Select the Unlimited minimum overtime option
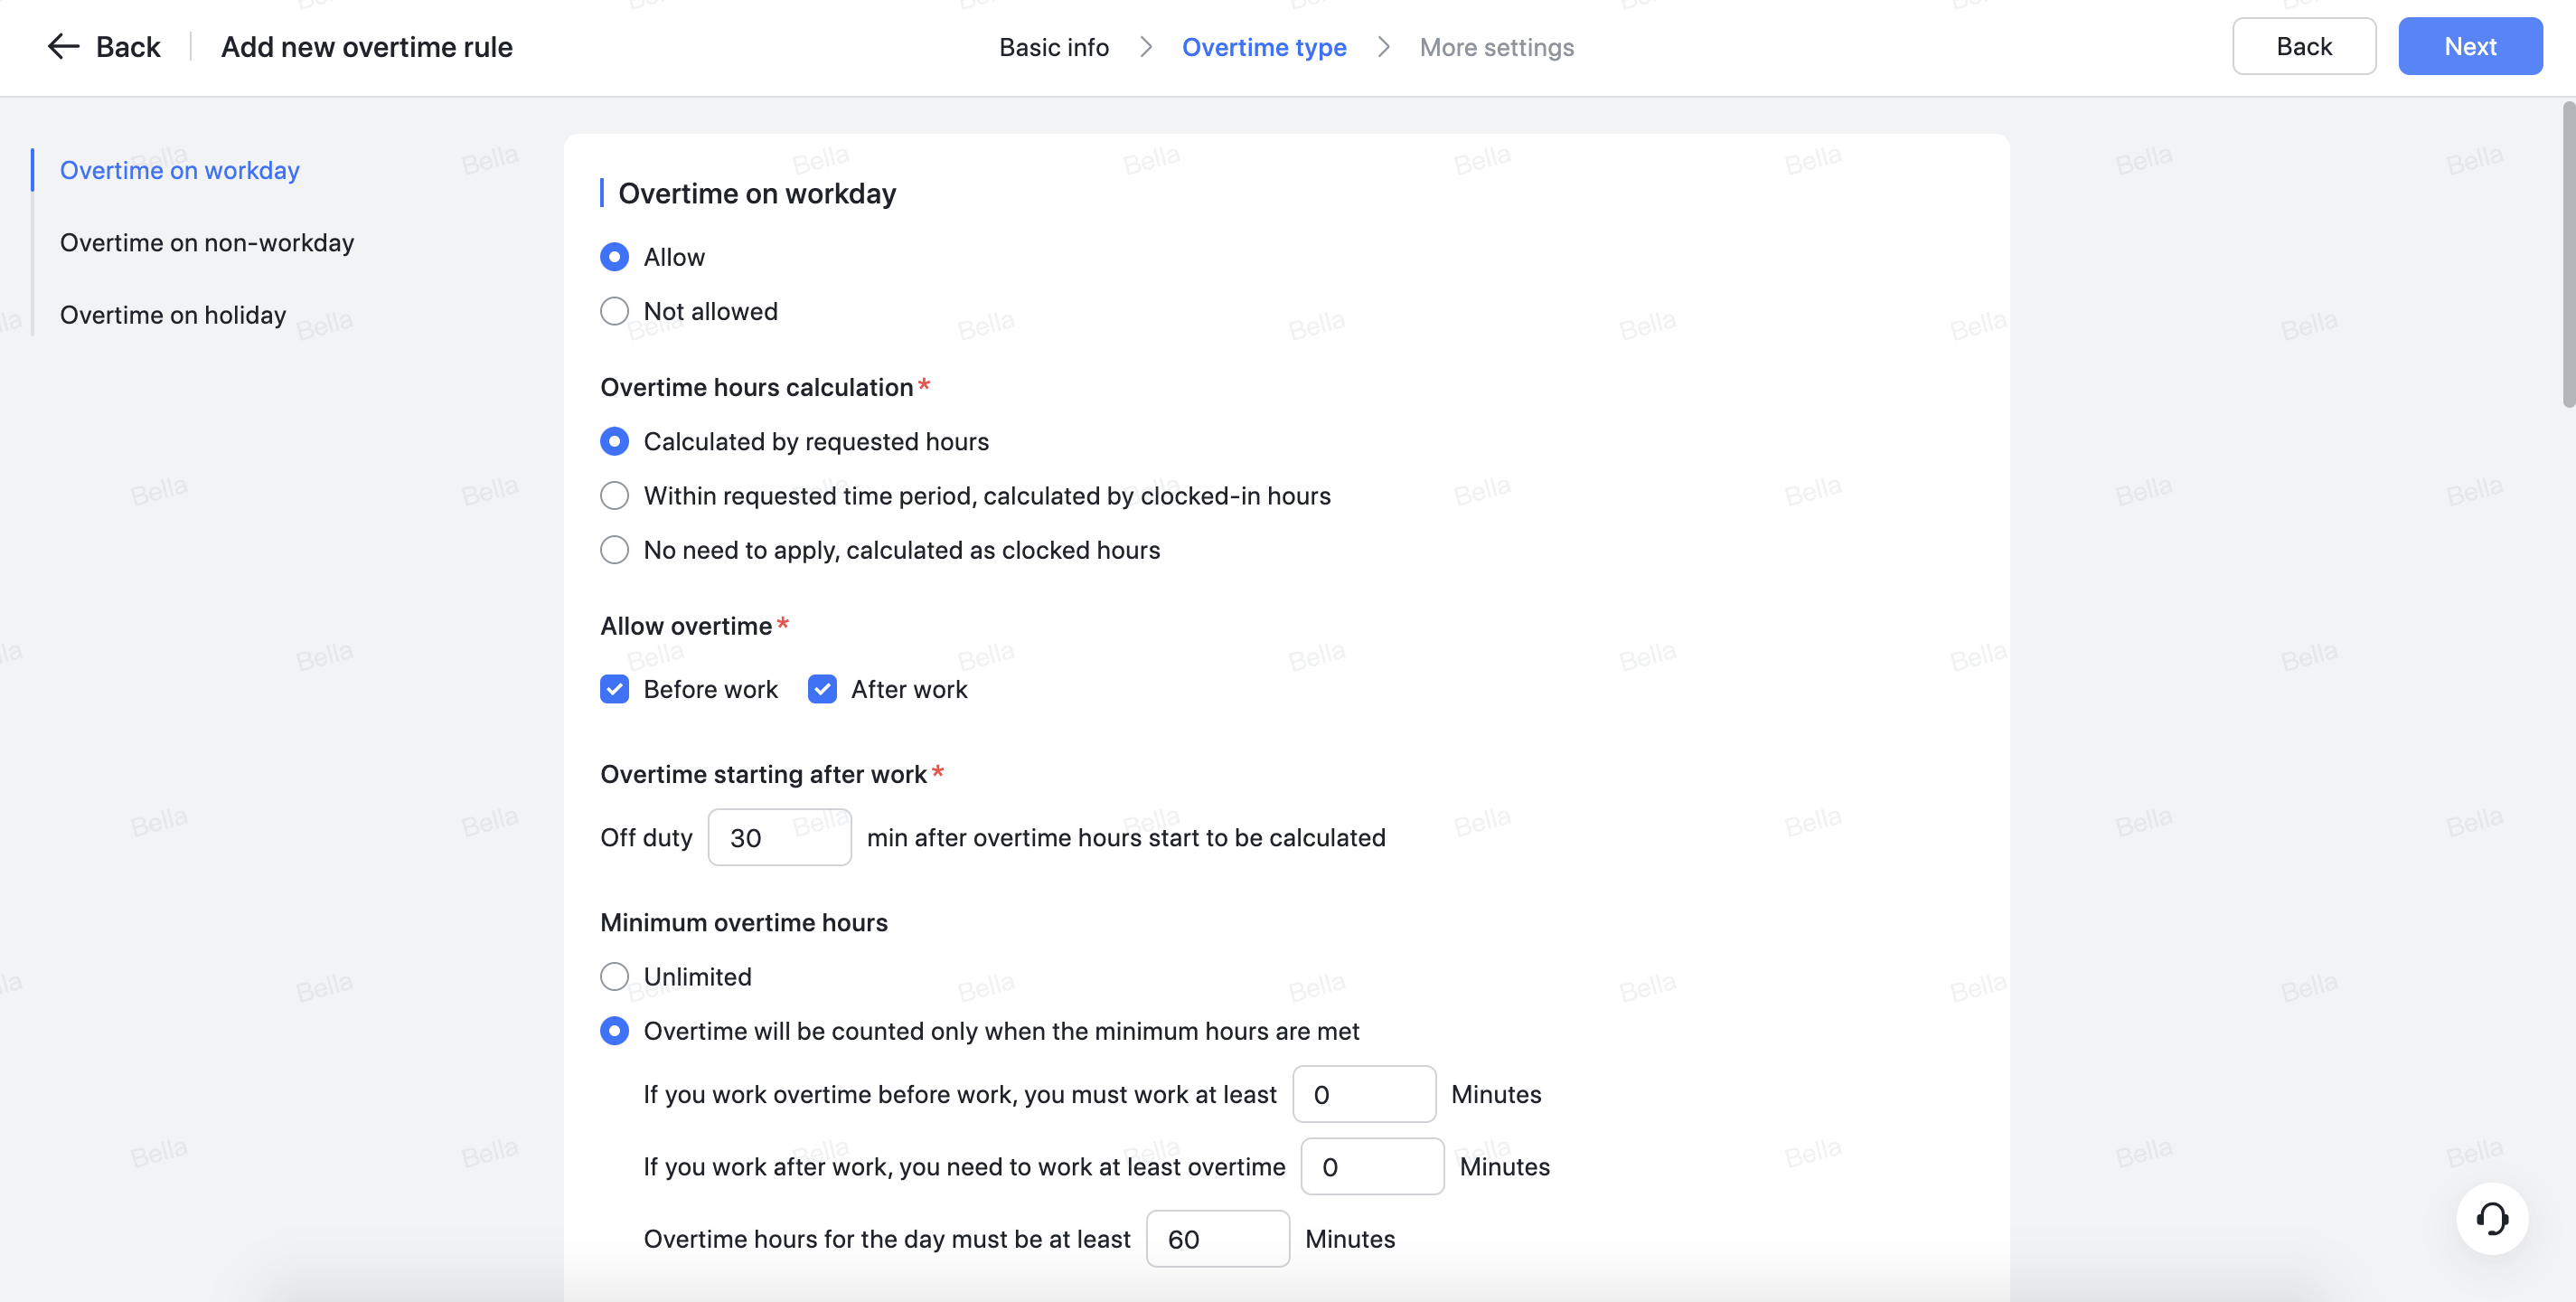 [614, 976]
